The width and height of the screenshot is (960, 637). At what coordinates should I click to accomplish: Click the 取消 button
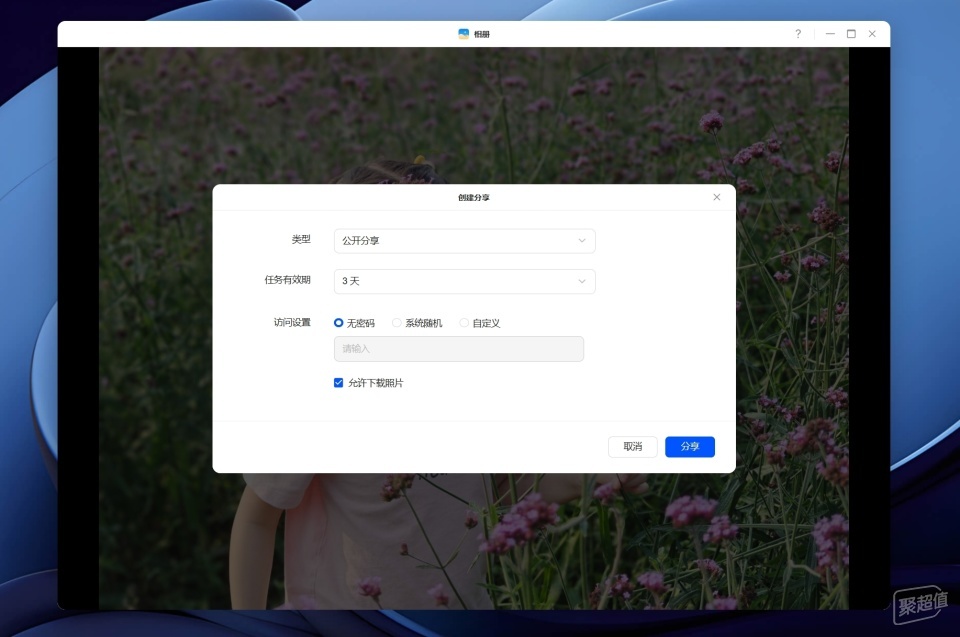pos(632,447)
